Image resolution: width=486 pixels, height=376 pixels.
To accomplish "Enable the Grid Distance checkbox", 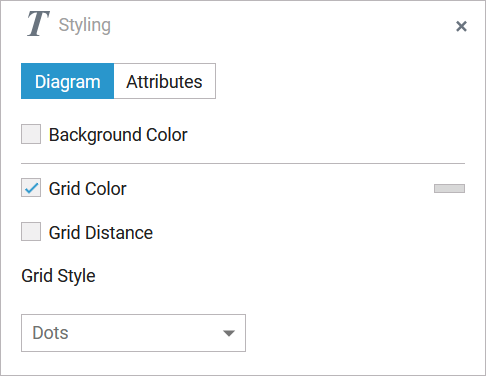I will [31, 232].
